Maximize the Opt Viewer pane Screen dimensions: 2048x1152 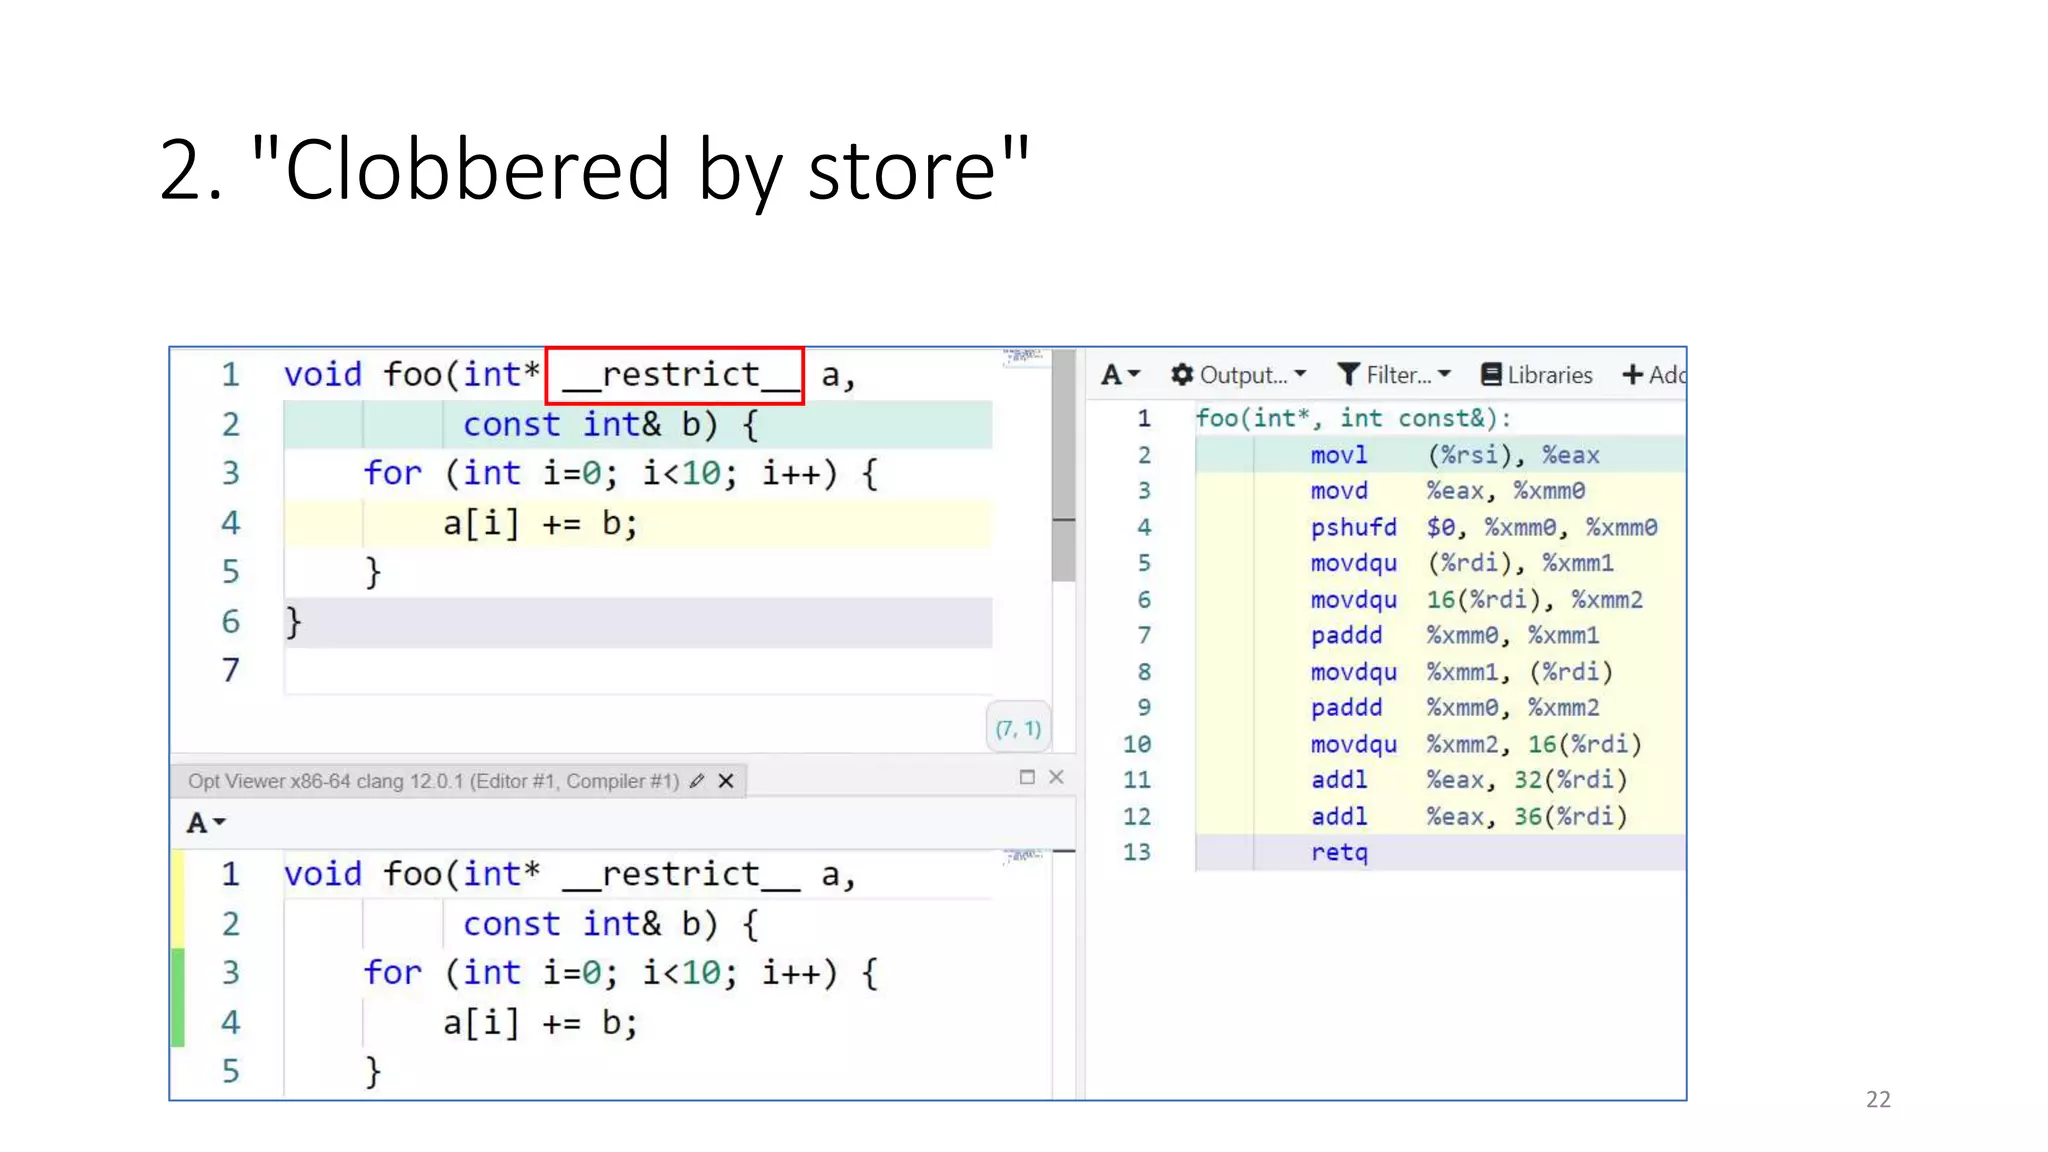coord(1027,777)
